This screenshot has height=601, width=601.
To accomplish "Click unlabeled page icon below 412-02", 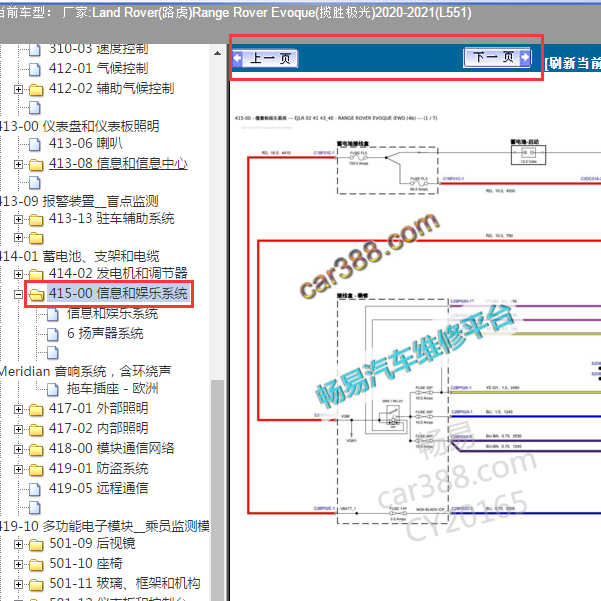I will [x=35, y=108].
